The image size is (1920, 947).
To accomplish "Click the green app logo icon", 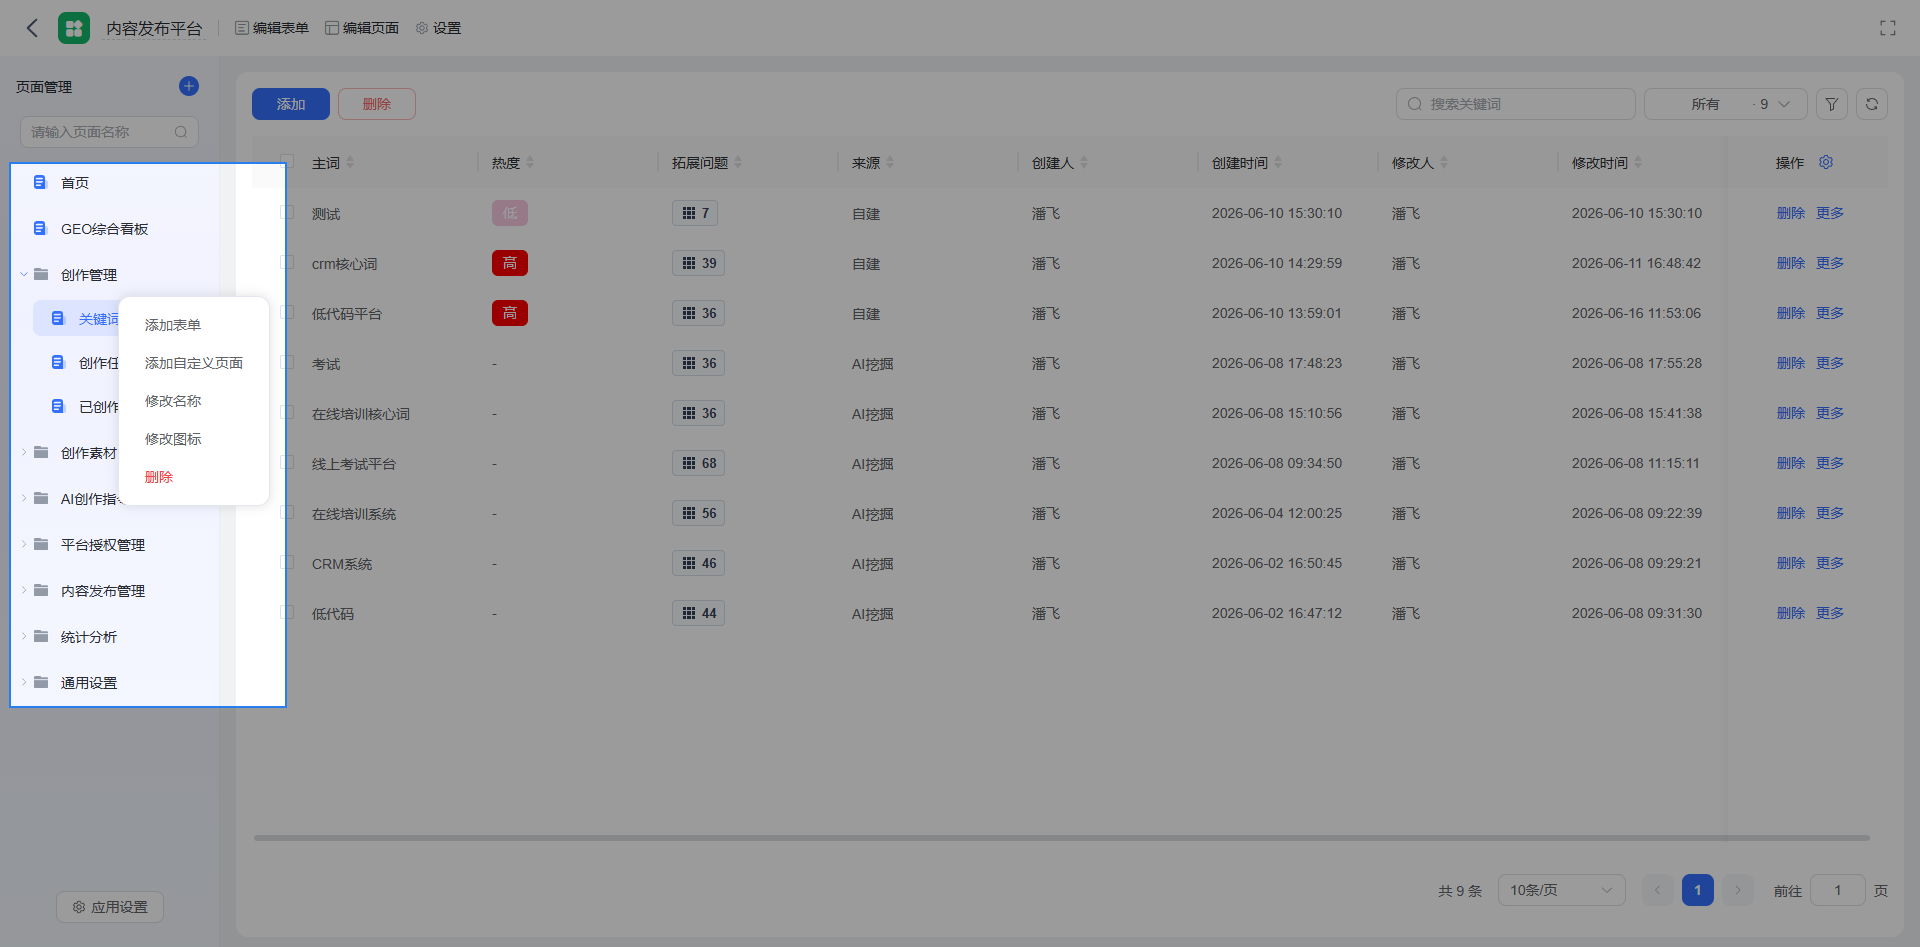I will pos(74,28).
